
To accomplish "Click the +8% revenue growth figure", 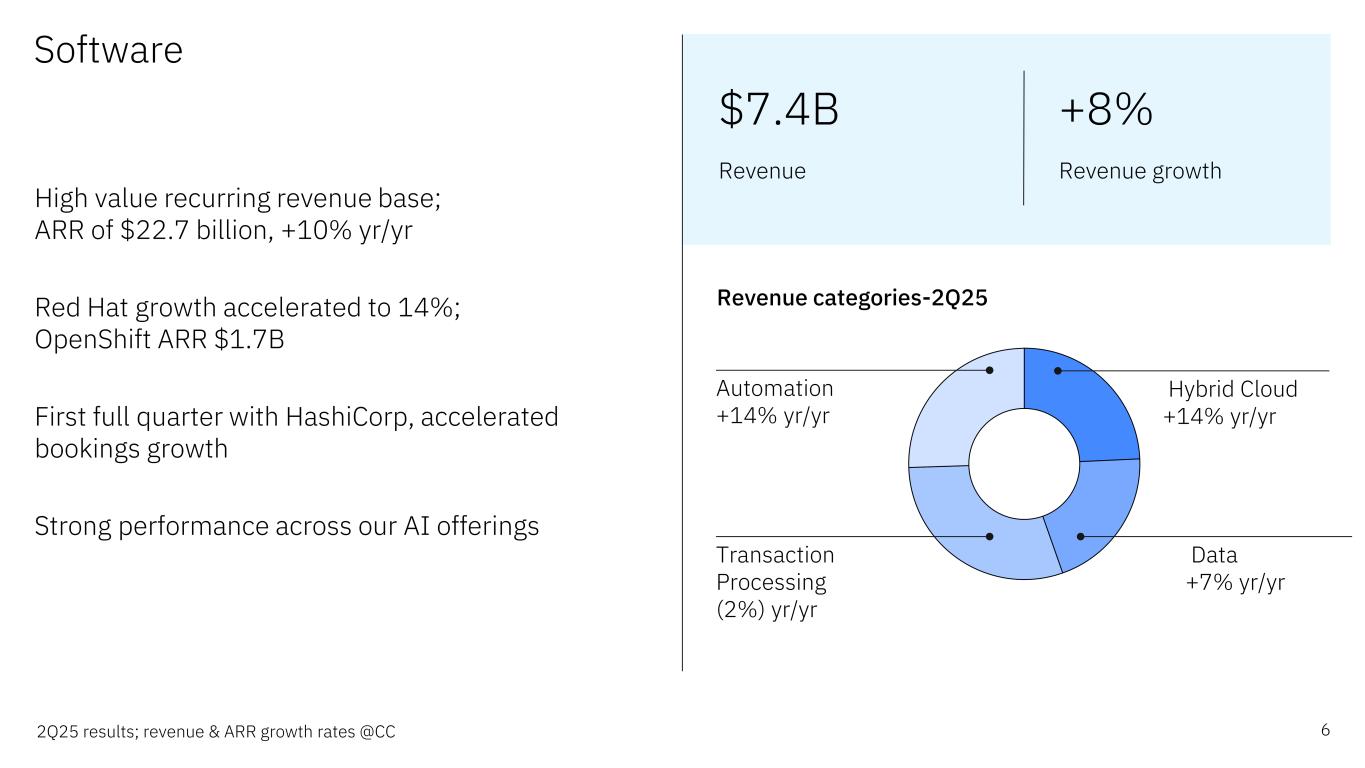I will coord(1106,110).
